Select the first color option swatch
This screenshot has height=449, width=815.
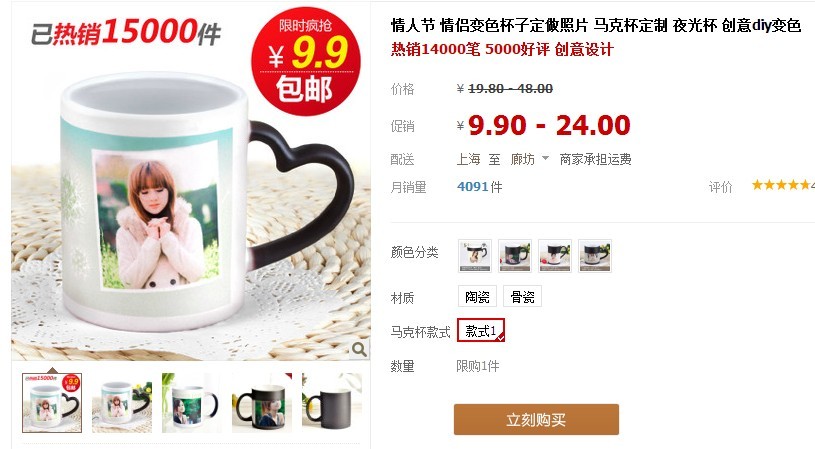click(x=475, y=256)
